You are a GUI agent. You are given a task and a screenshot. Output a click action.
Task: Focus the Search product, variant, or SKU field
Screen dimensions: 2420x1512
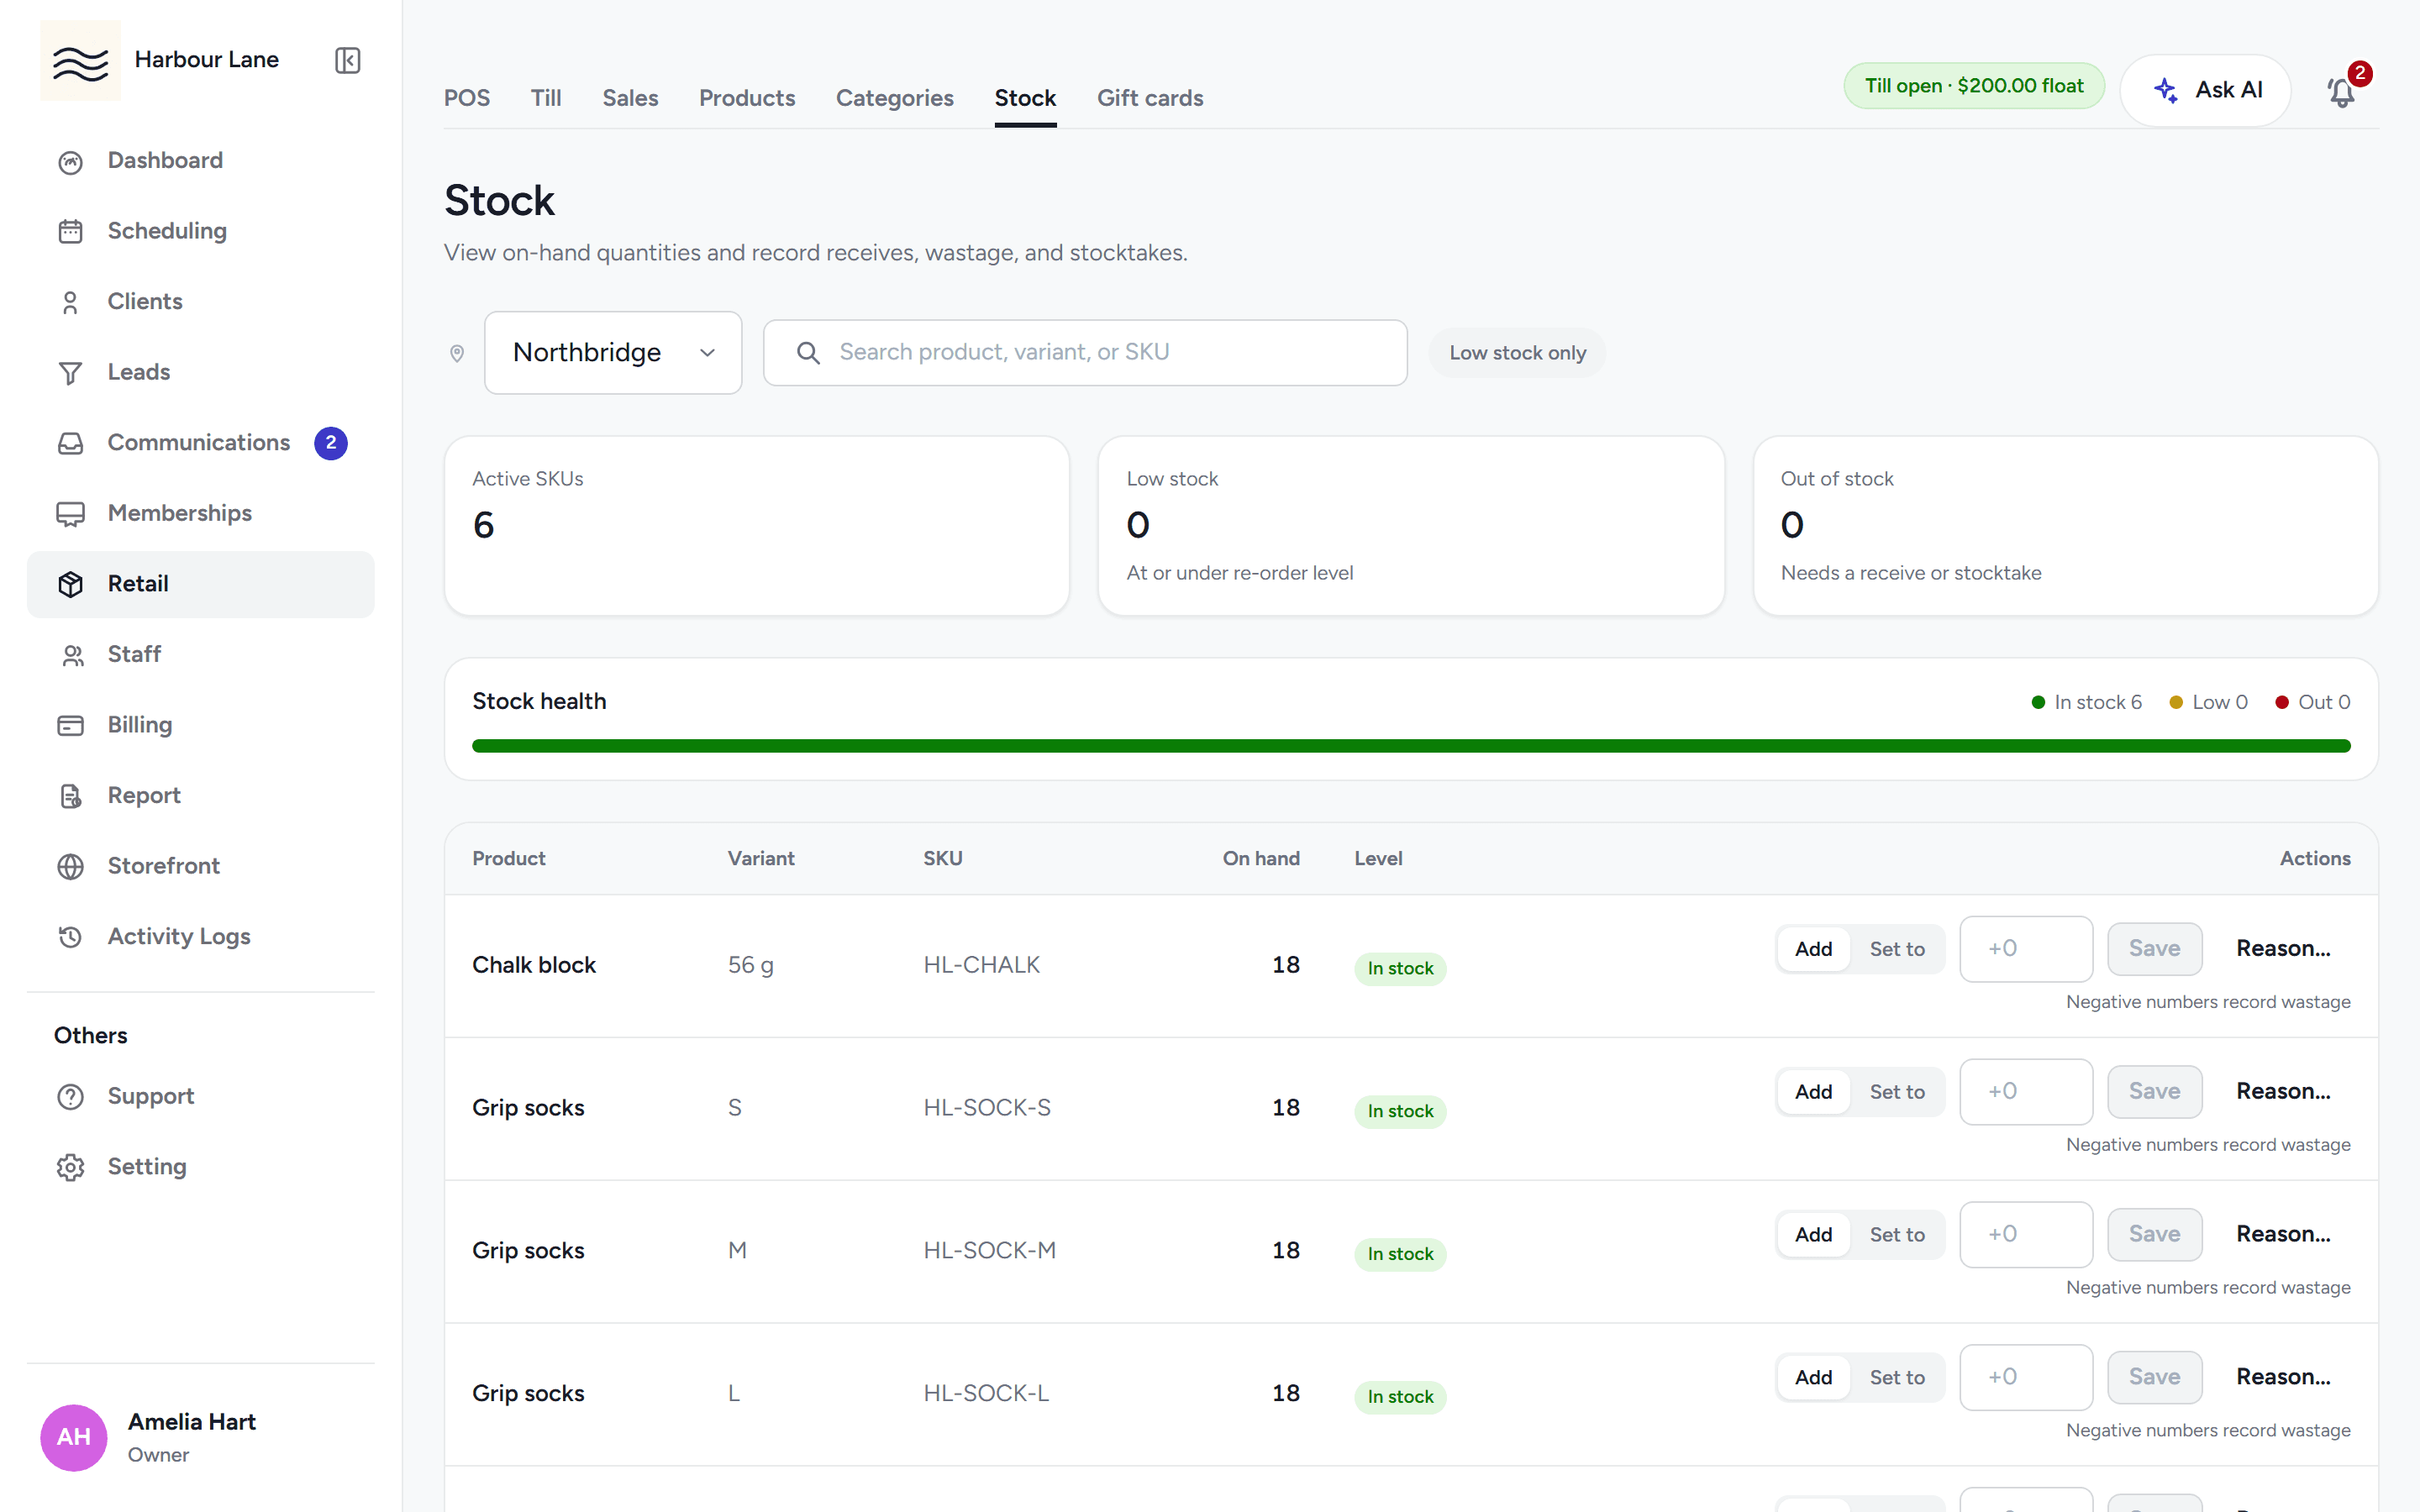coord(1085,353)
